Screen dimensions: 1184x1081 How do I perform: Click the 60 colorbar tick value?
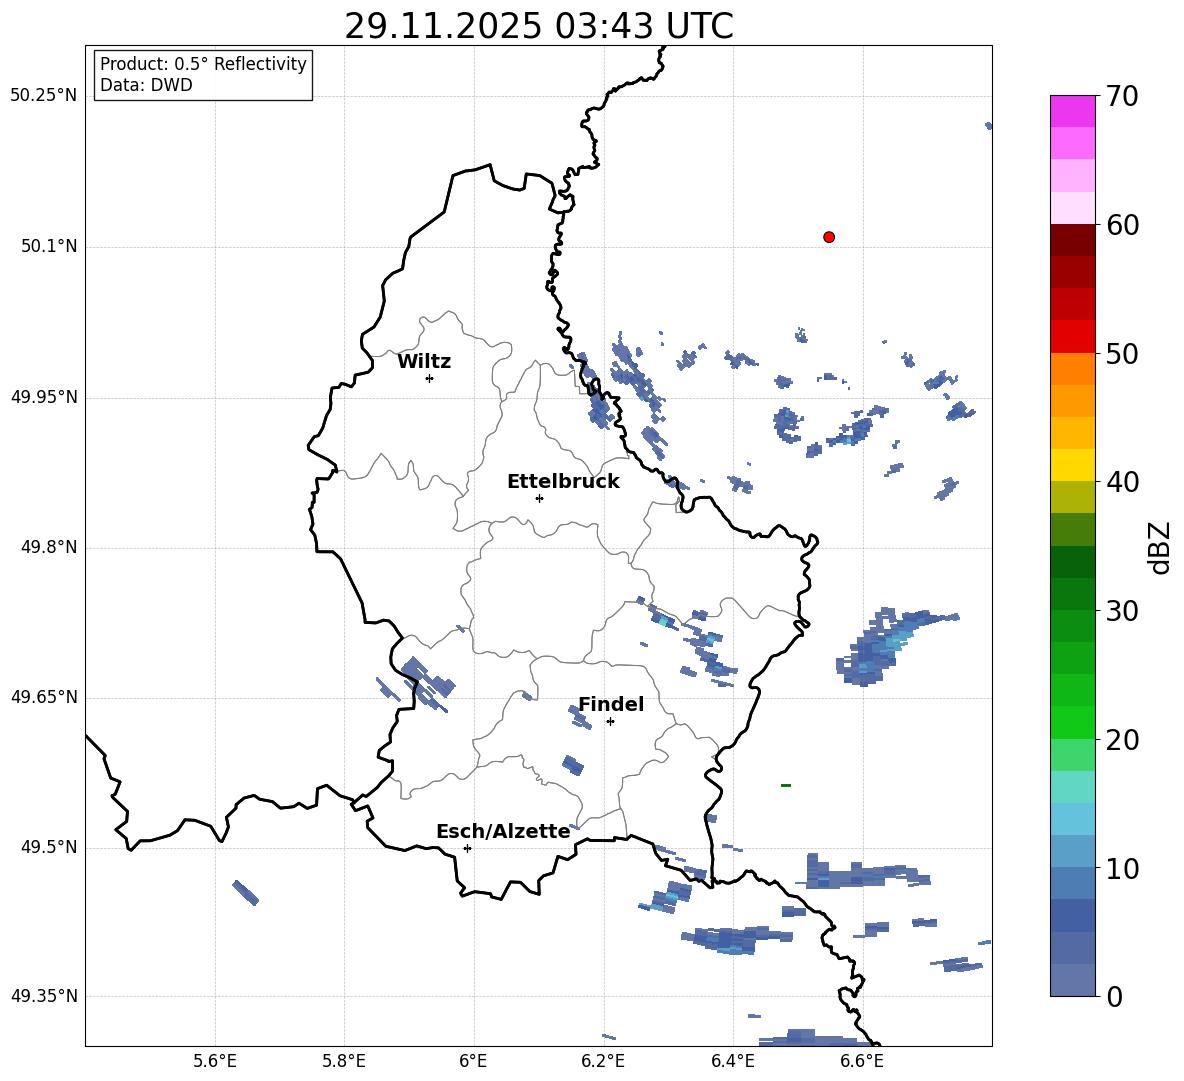pyautogui.click(x=1122, y=225)
